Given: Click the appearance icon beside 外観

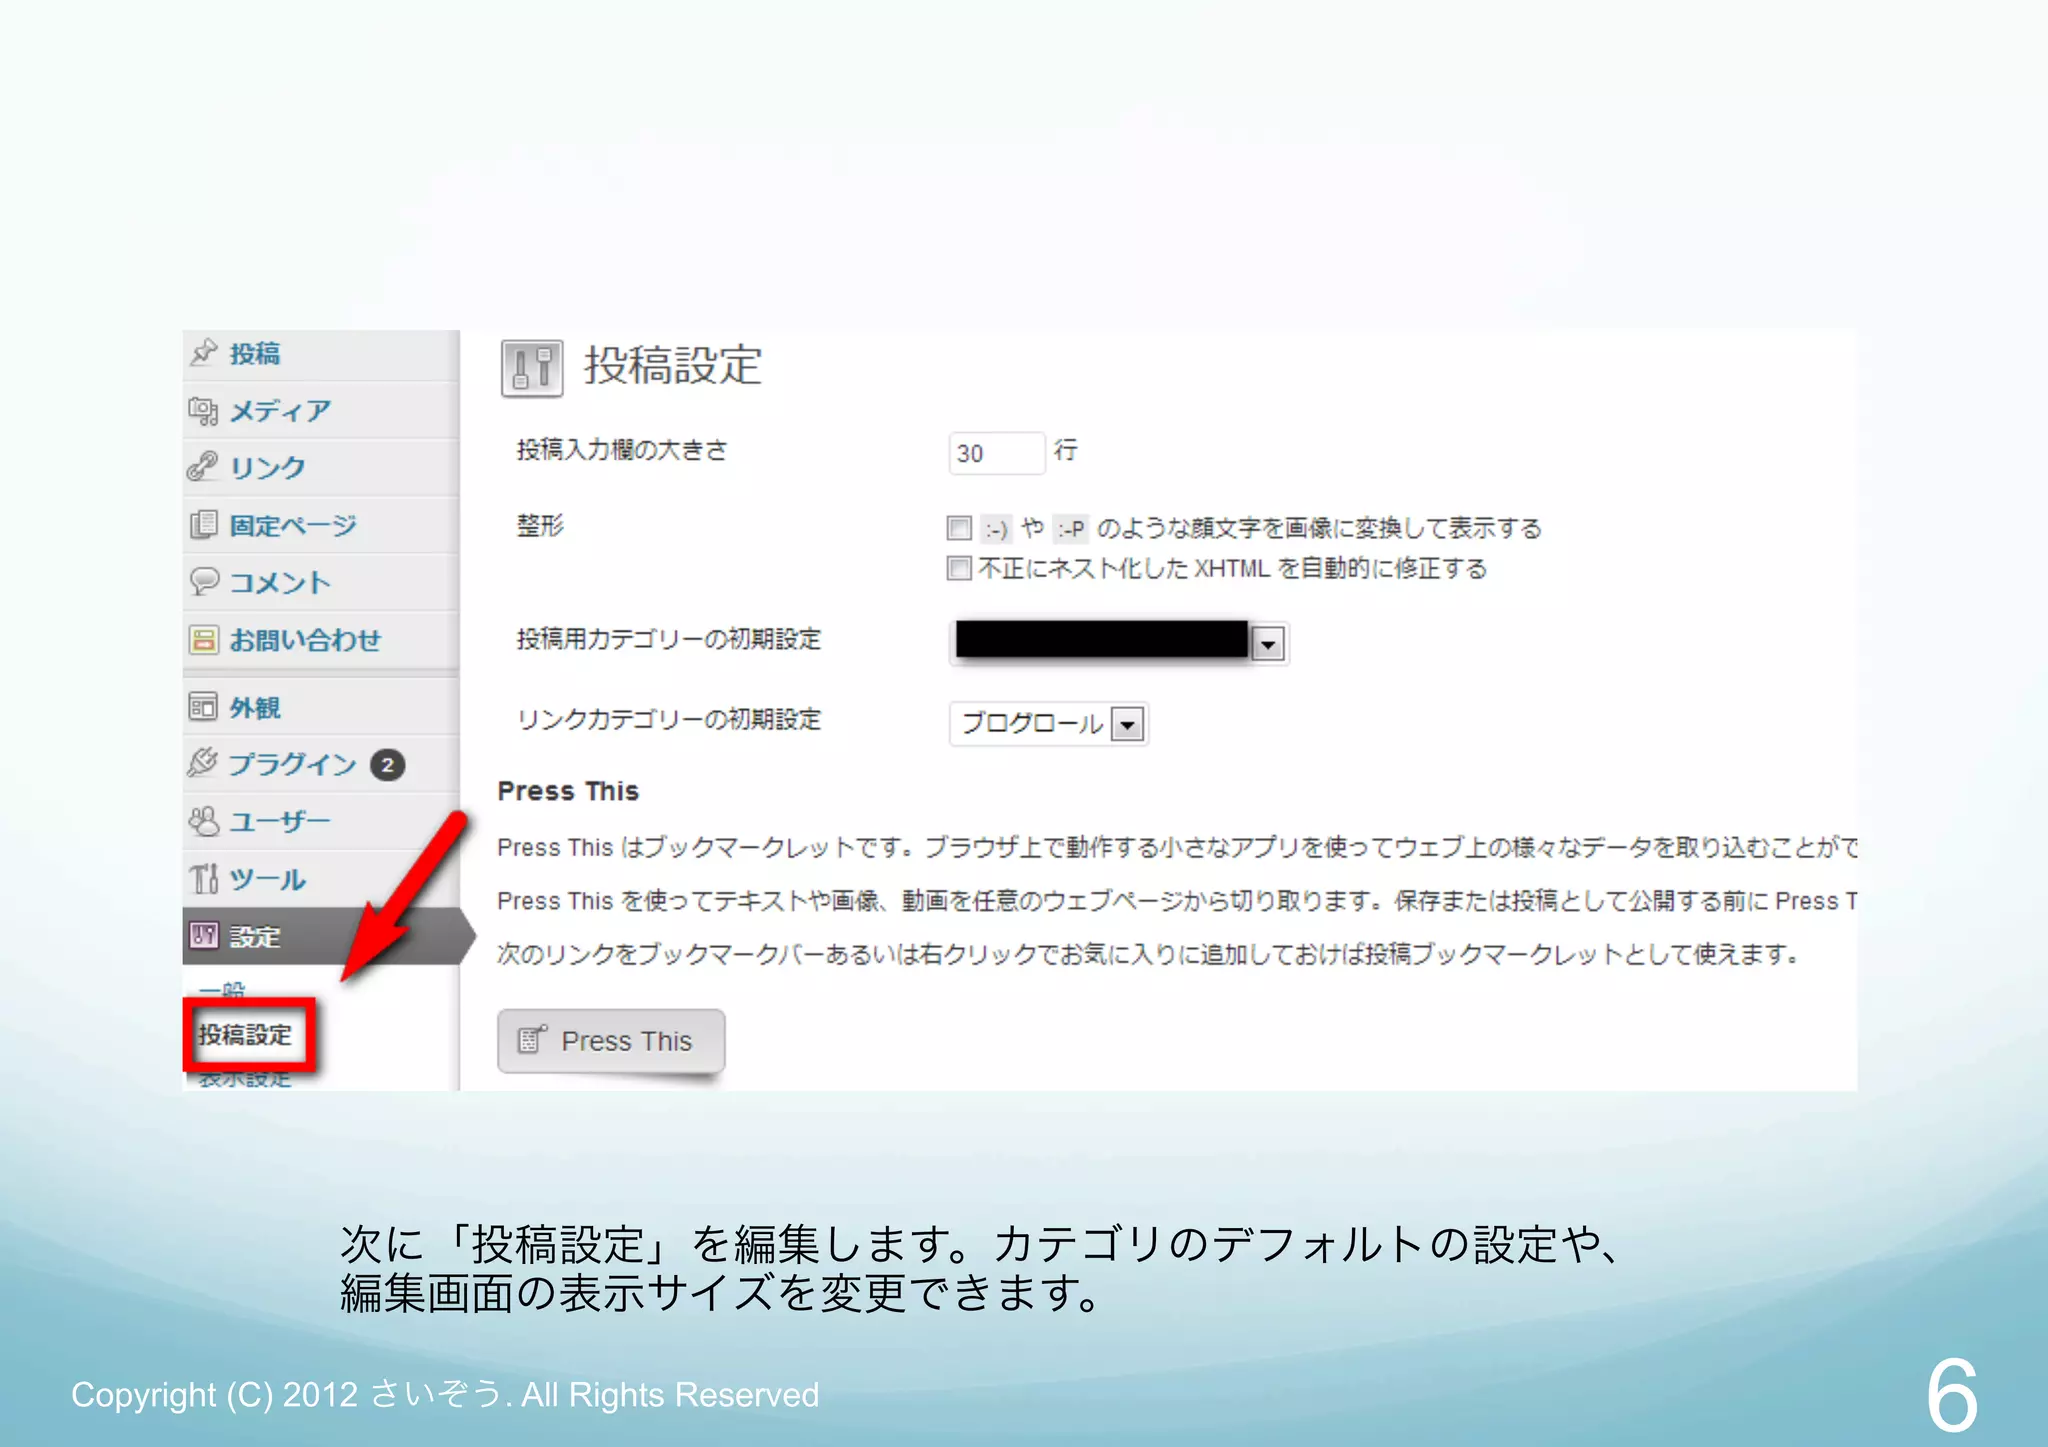Looking at the screenshot, I should click(x=203, y=707).
